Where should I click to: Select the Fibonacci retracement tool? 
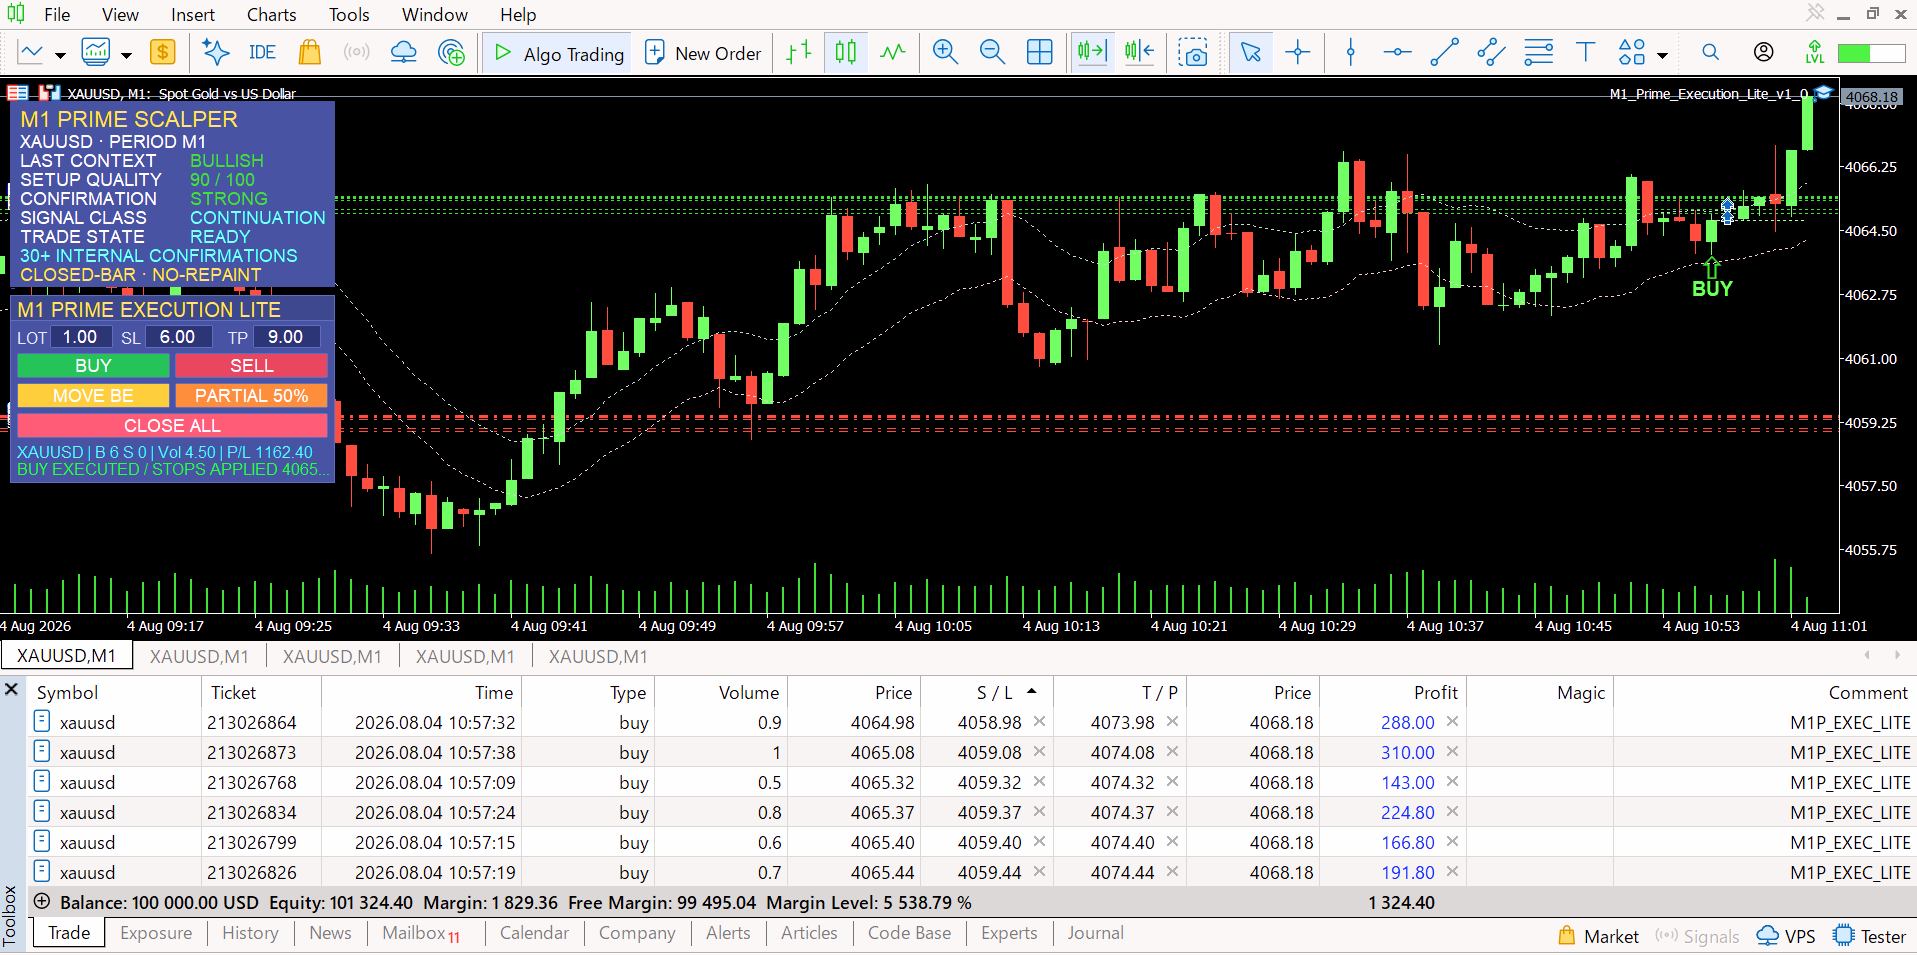pyautogui.click(x=1539, y=53)
